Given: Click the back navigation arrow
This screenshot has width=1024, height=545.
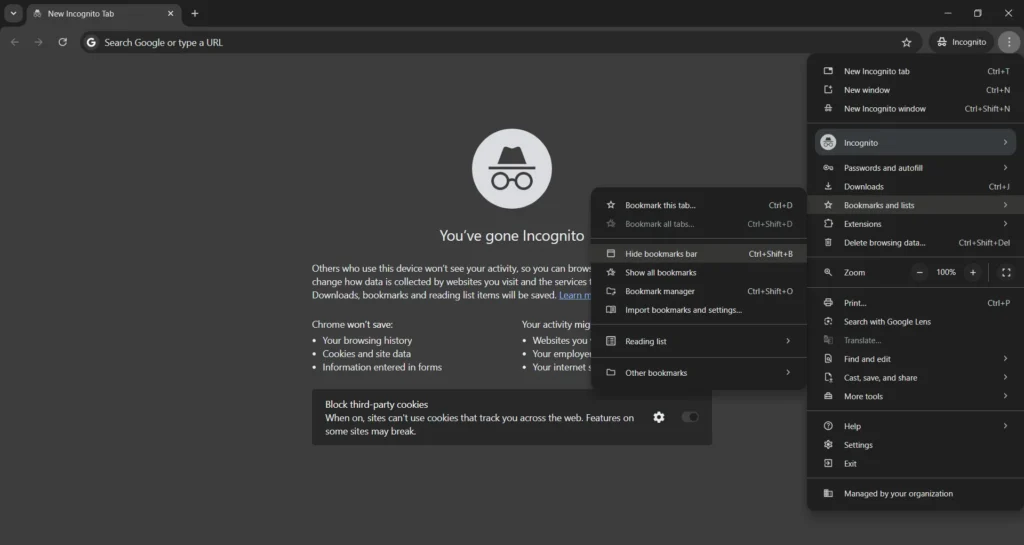Looking at the screenshot, I should click(14, 42).
